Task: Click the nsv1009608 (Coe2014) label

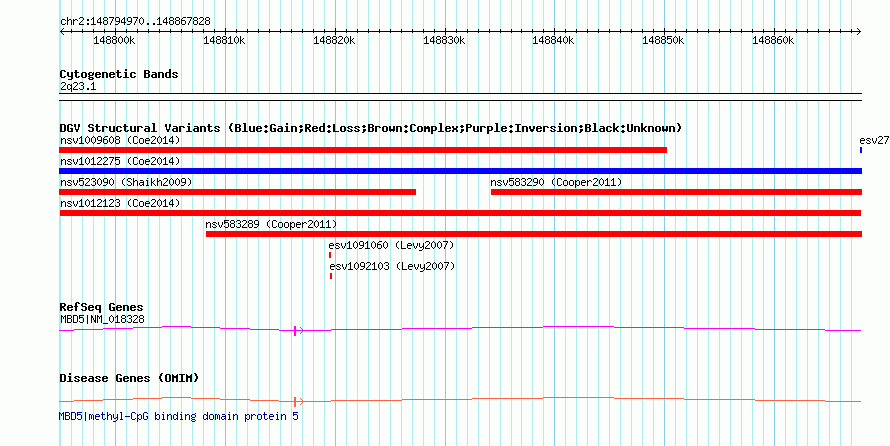Action: click(x=120, y=140)
